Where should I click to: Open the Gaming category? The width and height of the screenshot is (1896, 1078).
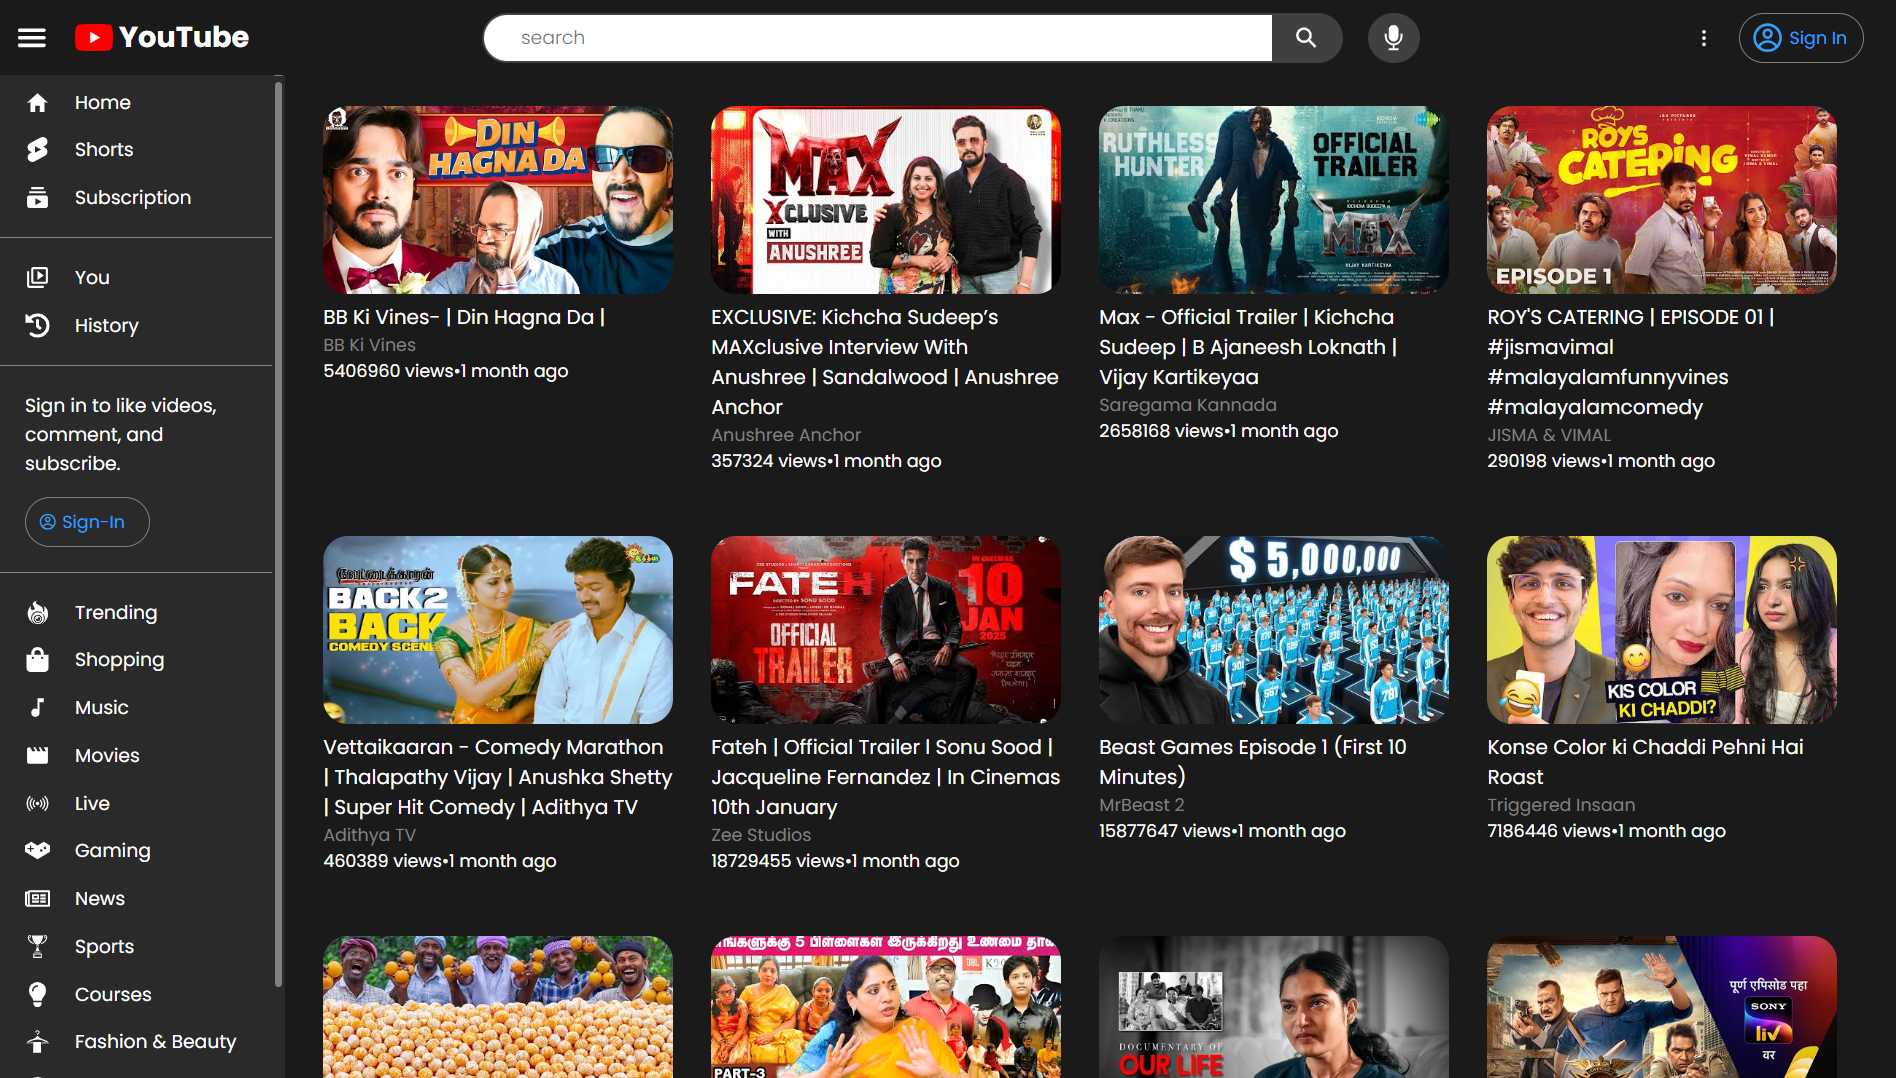click(112, 851)
